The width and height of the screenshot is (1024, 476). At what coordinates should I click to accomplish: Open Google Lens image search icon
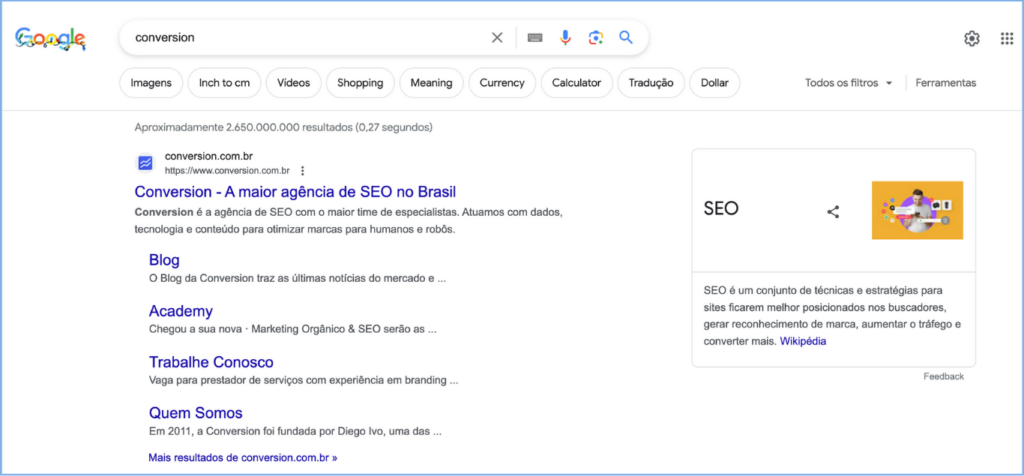(x=595, y=38)
